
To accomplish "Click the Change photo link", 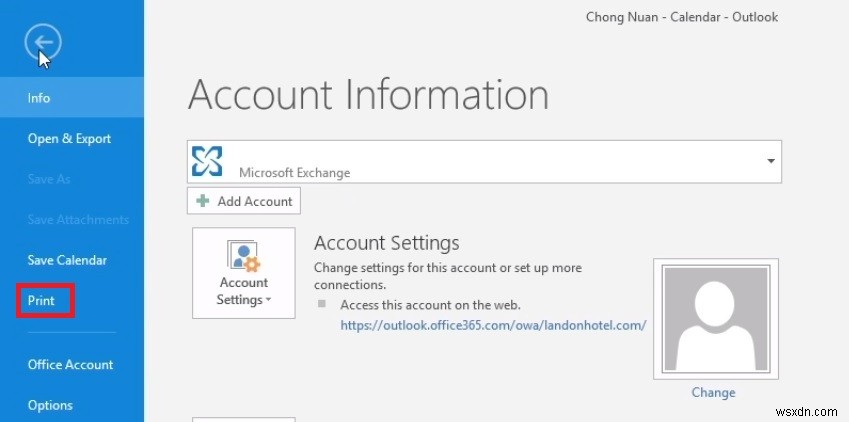I will 713,392.
